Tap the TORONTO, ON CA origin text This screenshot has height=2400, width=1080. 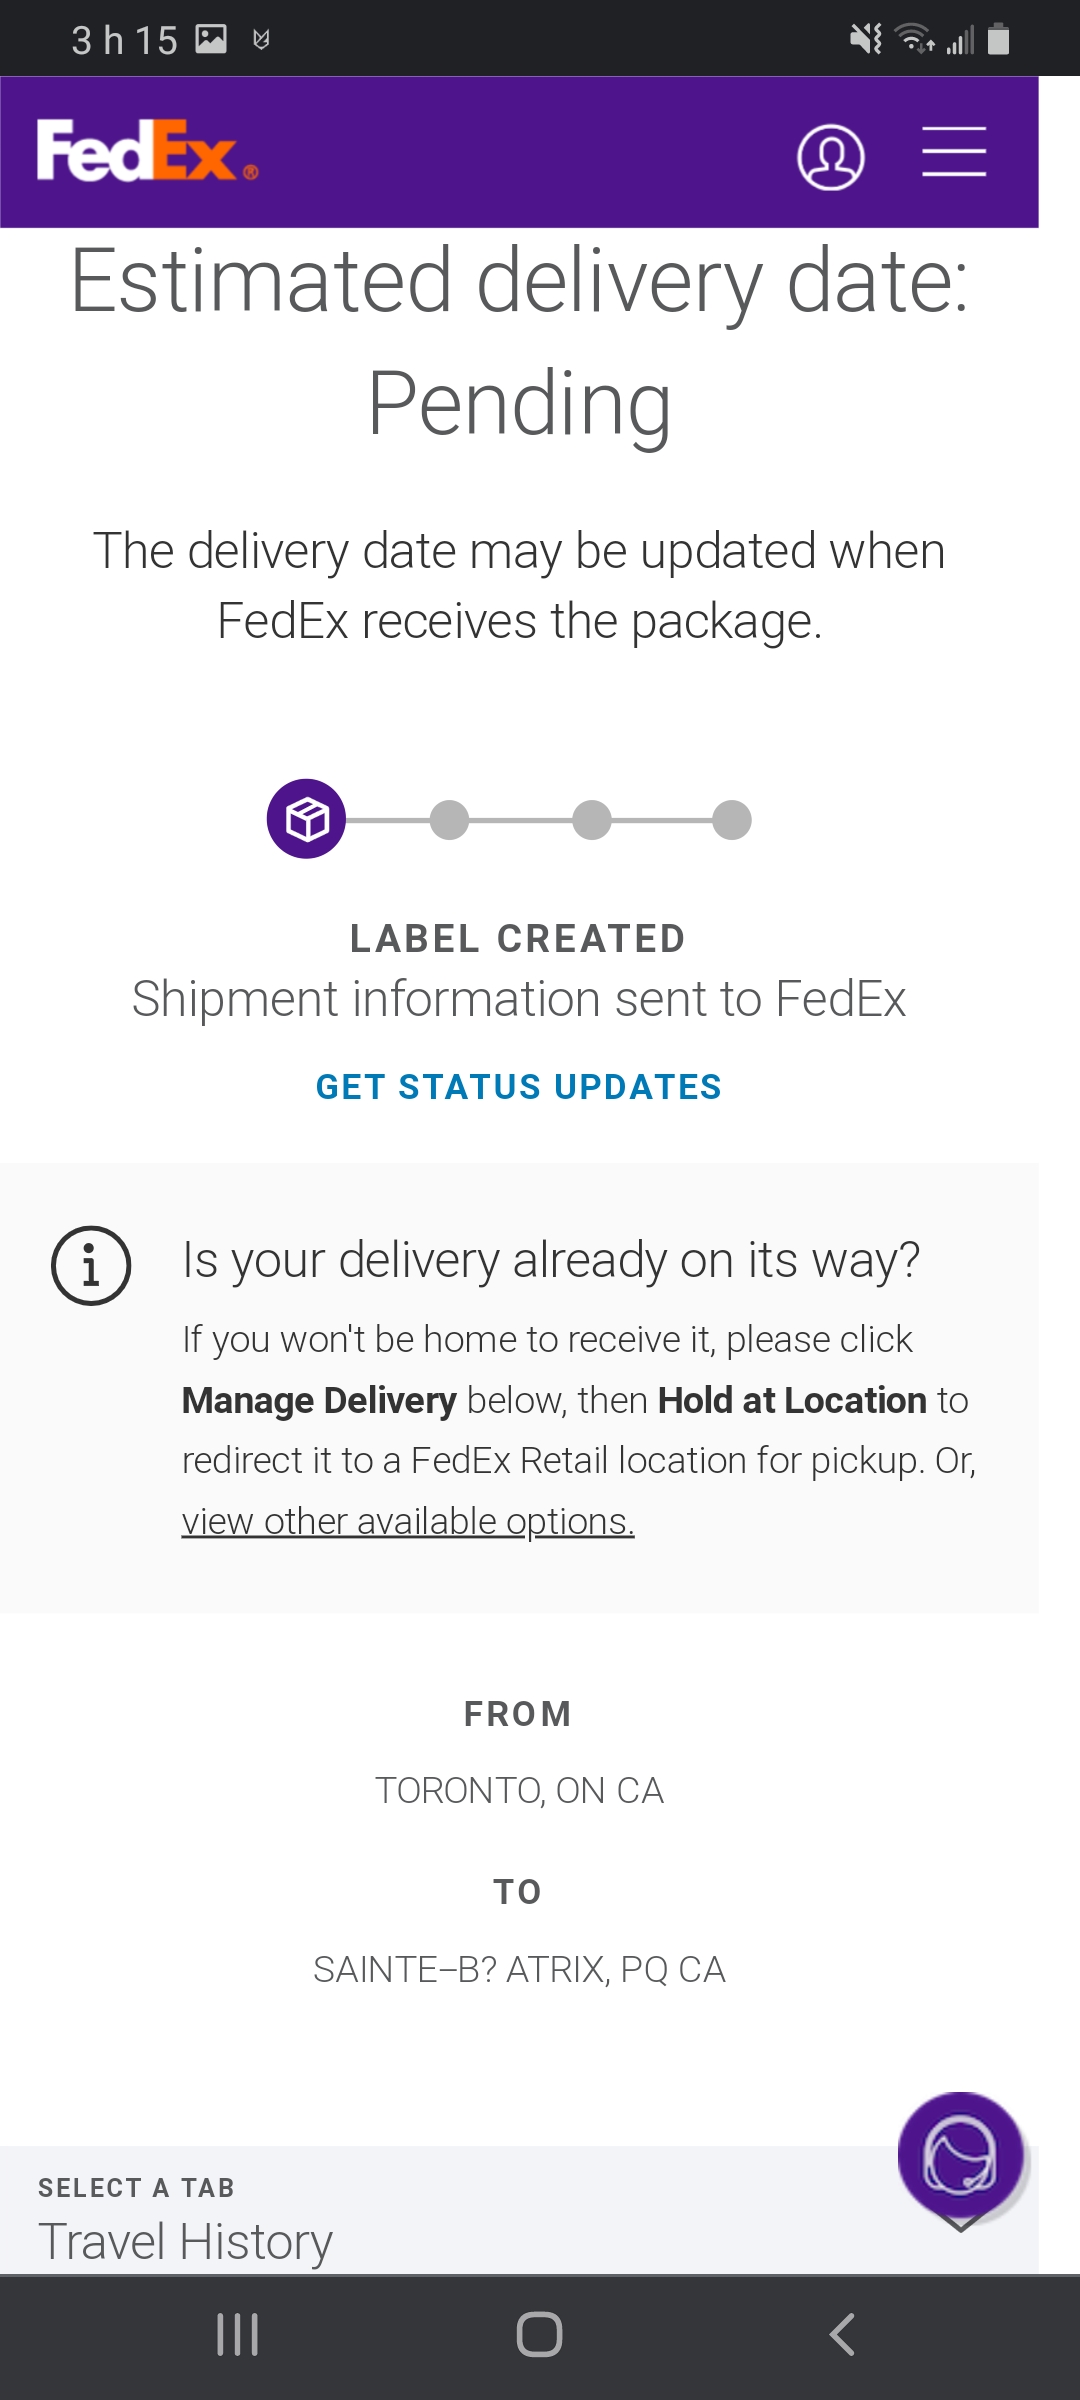[519, 1790]
